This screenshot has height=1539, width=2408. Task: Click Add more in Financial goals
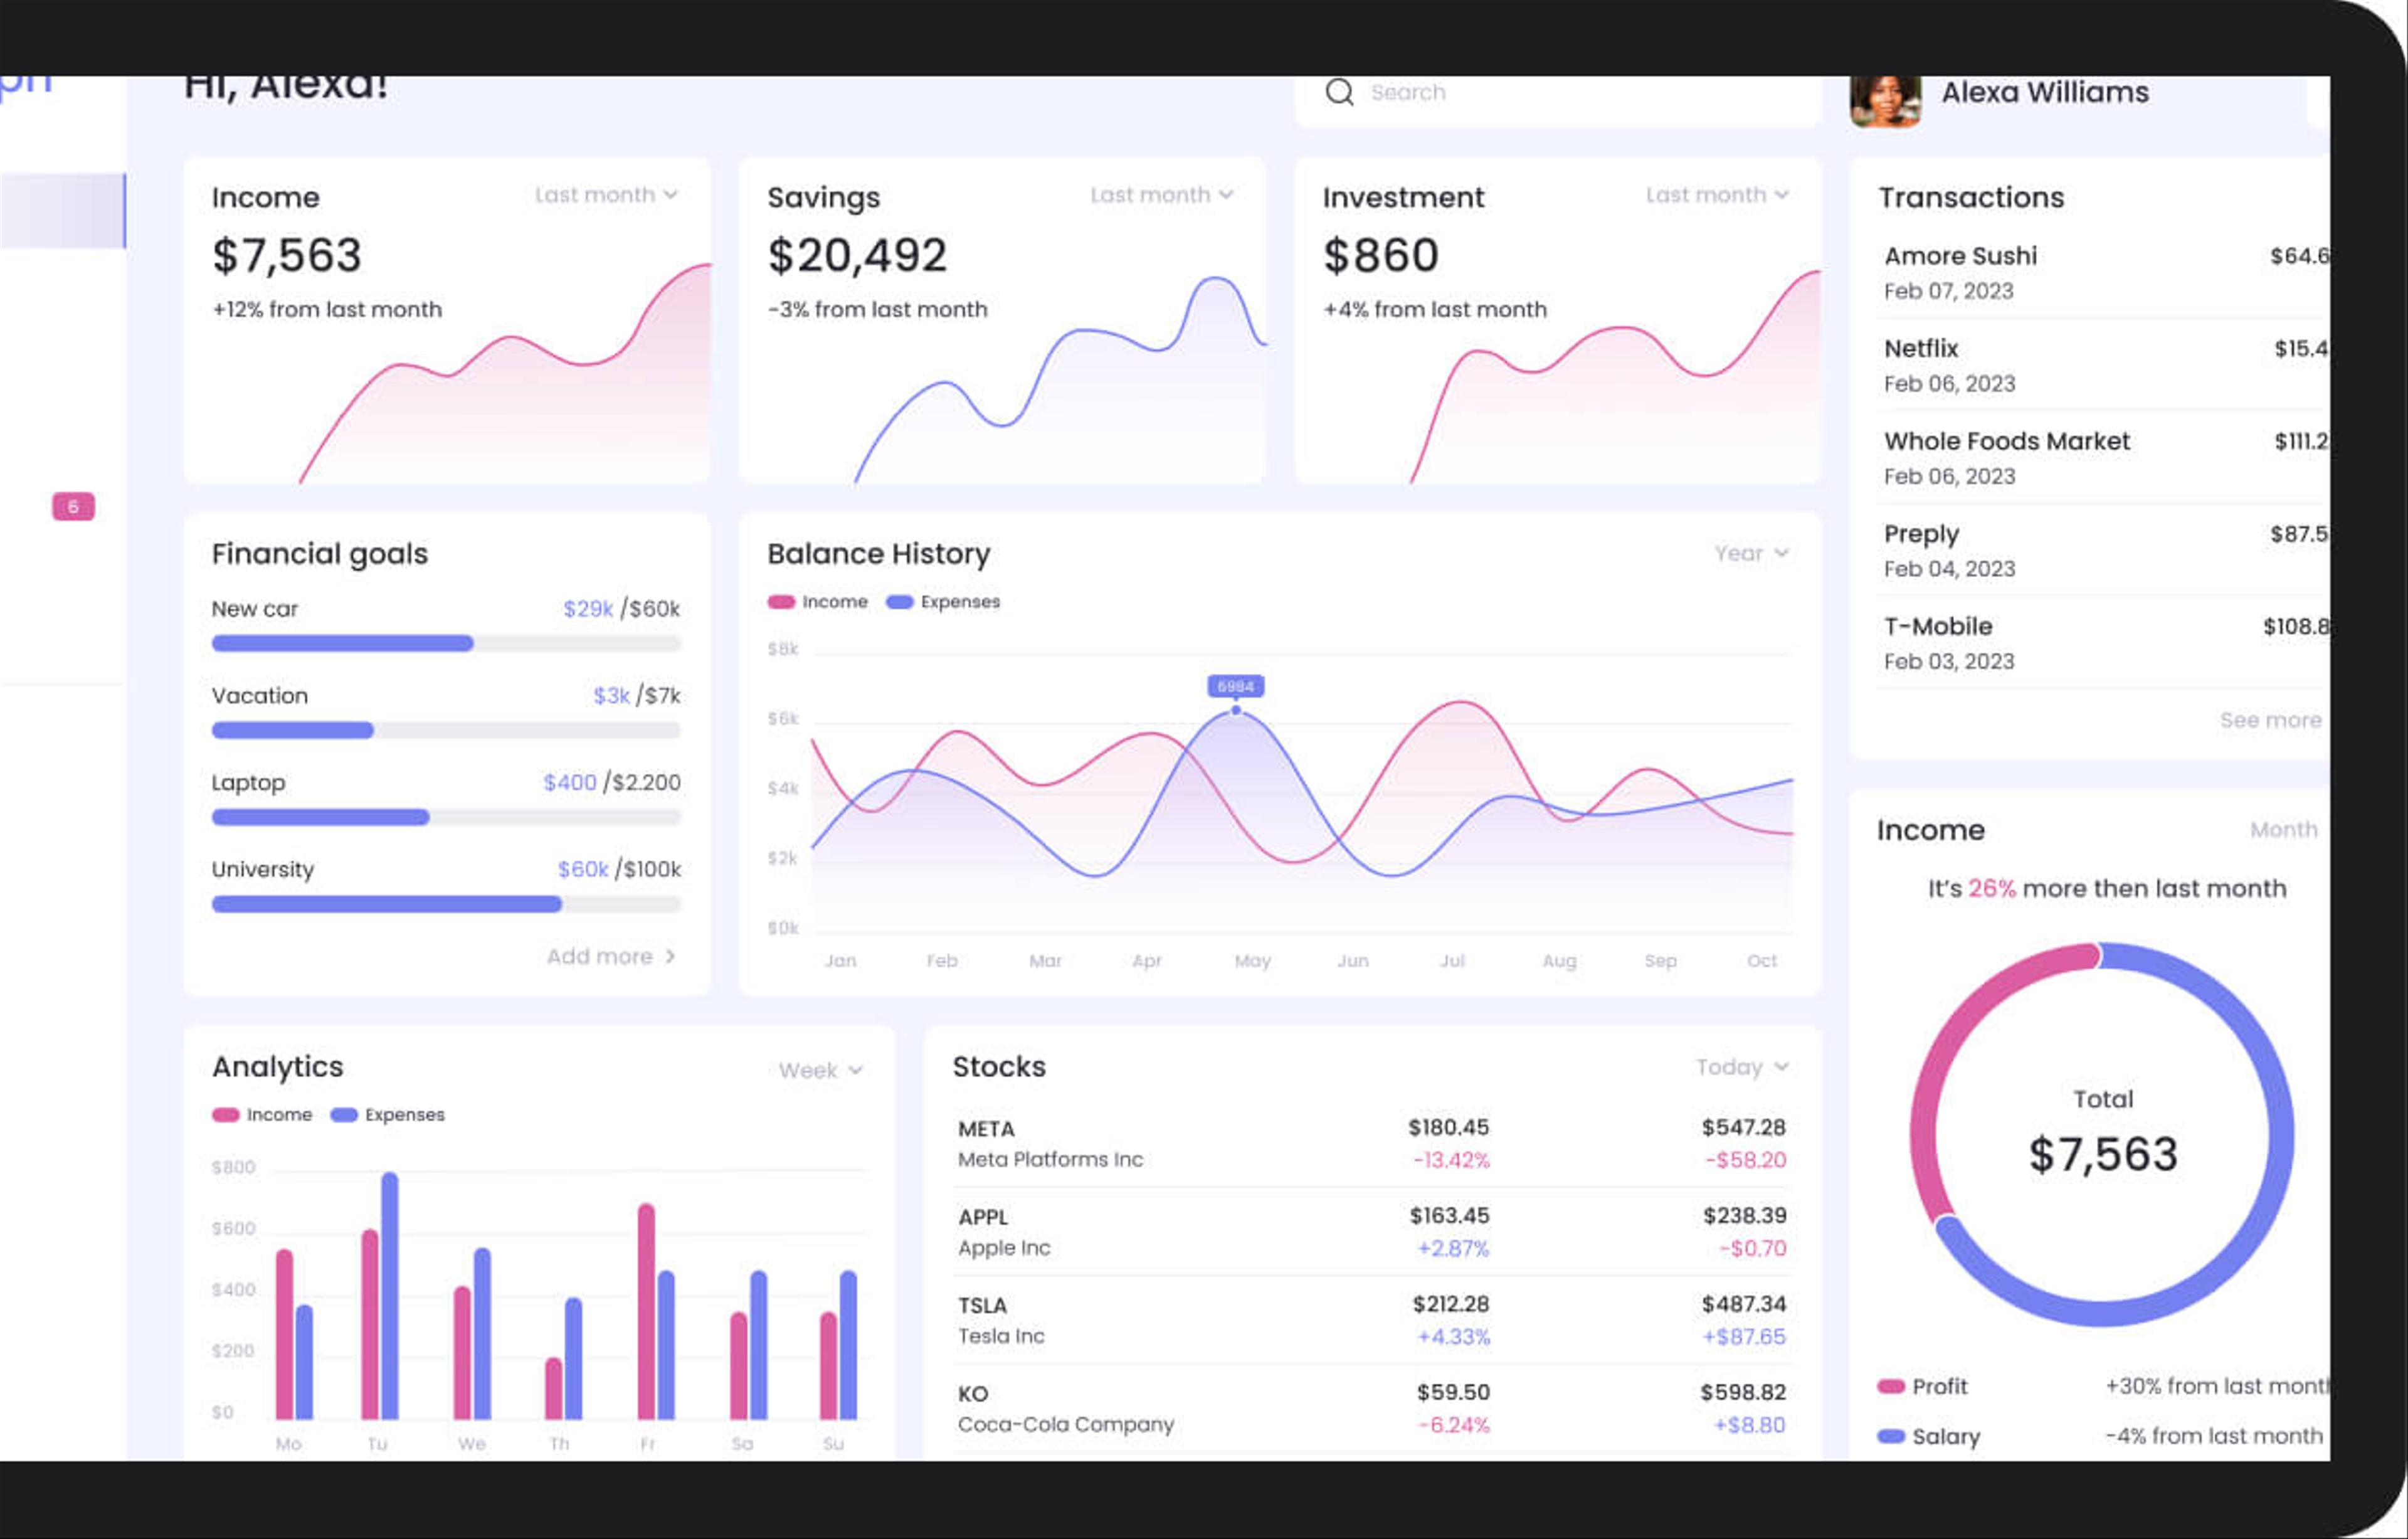tap(611, 956)
